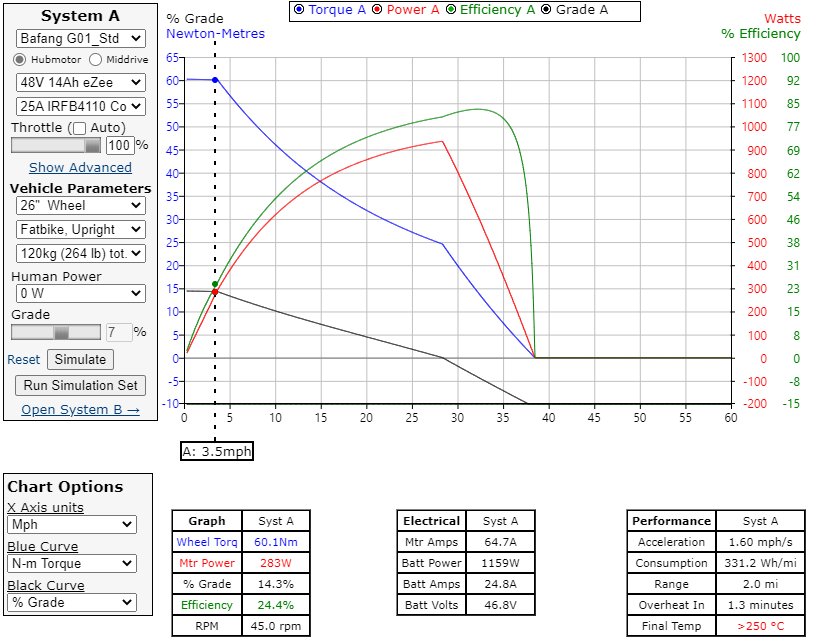
Task: Select the Hubmotor radio option
Action: [x=21, y=60]
